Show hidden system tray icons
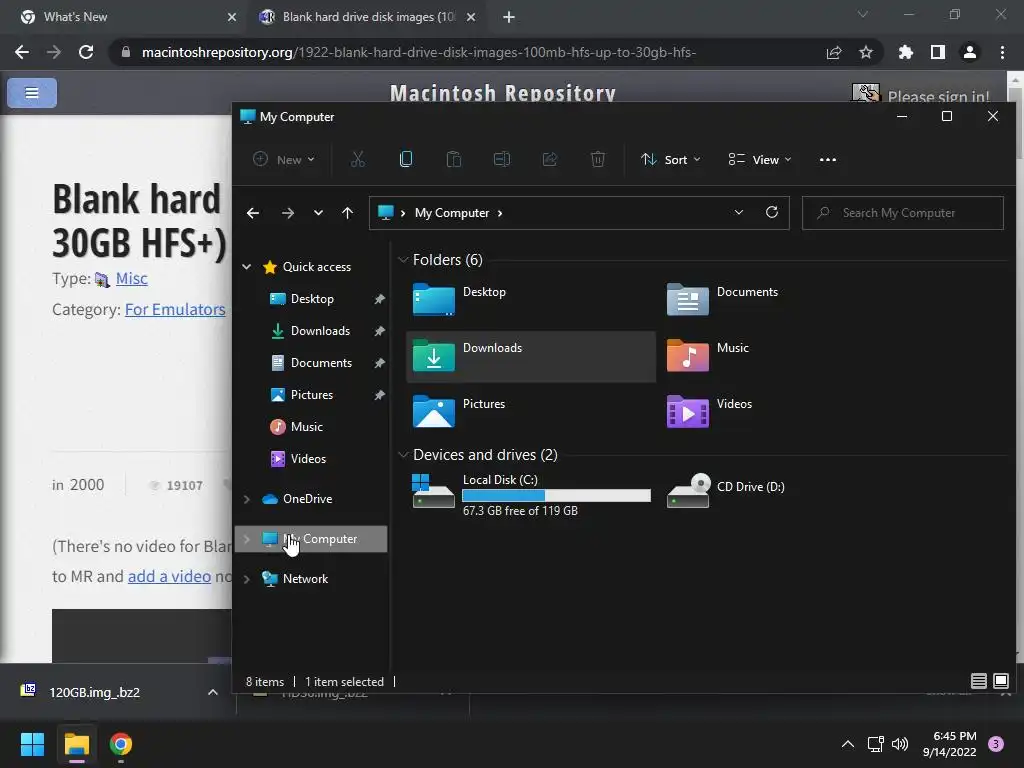The image size is (1024, 768). pos(848,744)
